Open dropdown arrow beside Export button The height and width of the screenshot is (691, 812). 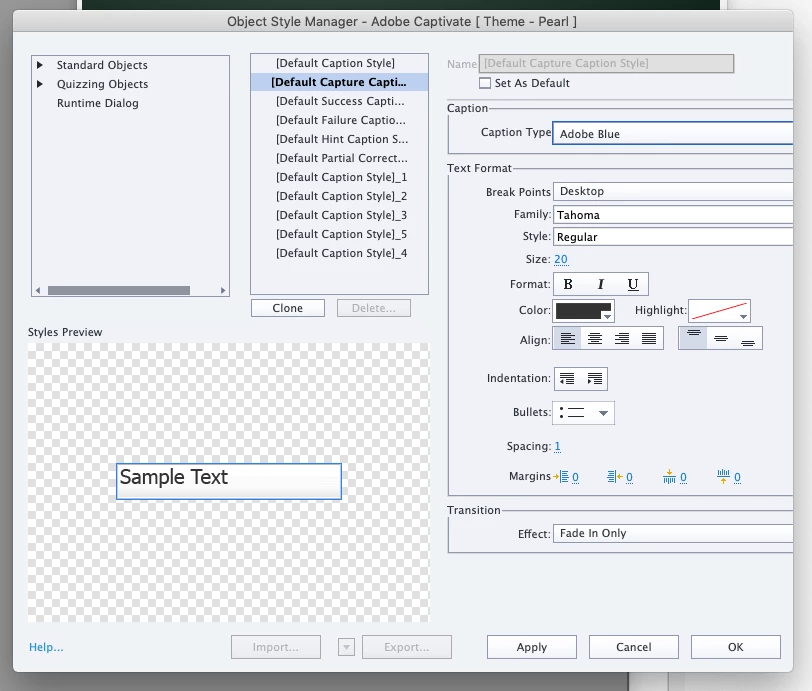coord(346,647)
